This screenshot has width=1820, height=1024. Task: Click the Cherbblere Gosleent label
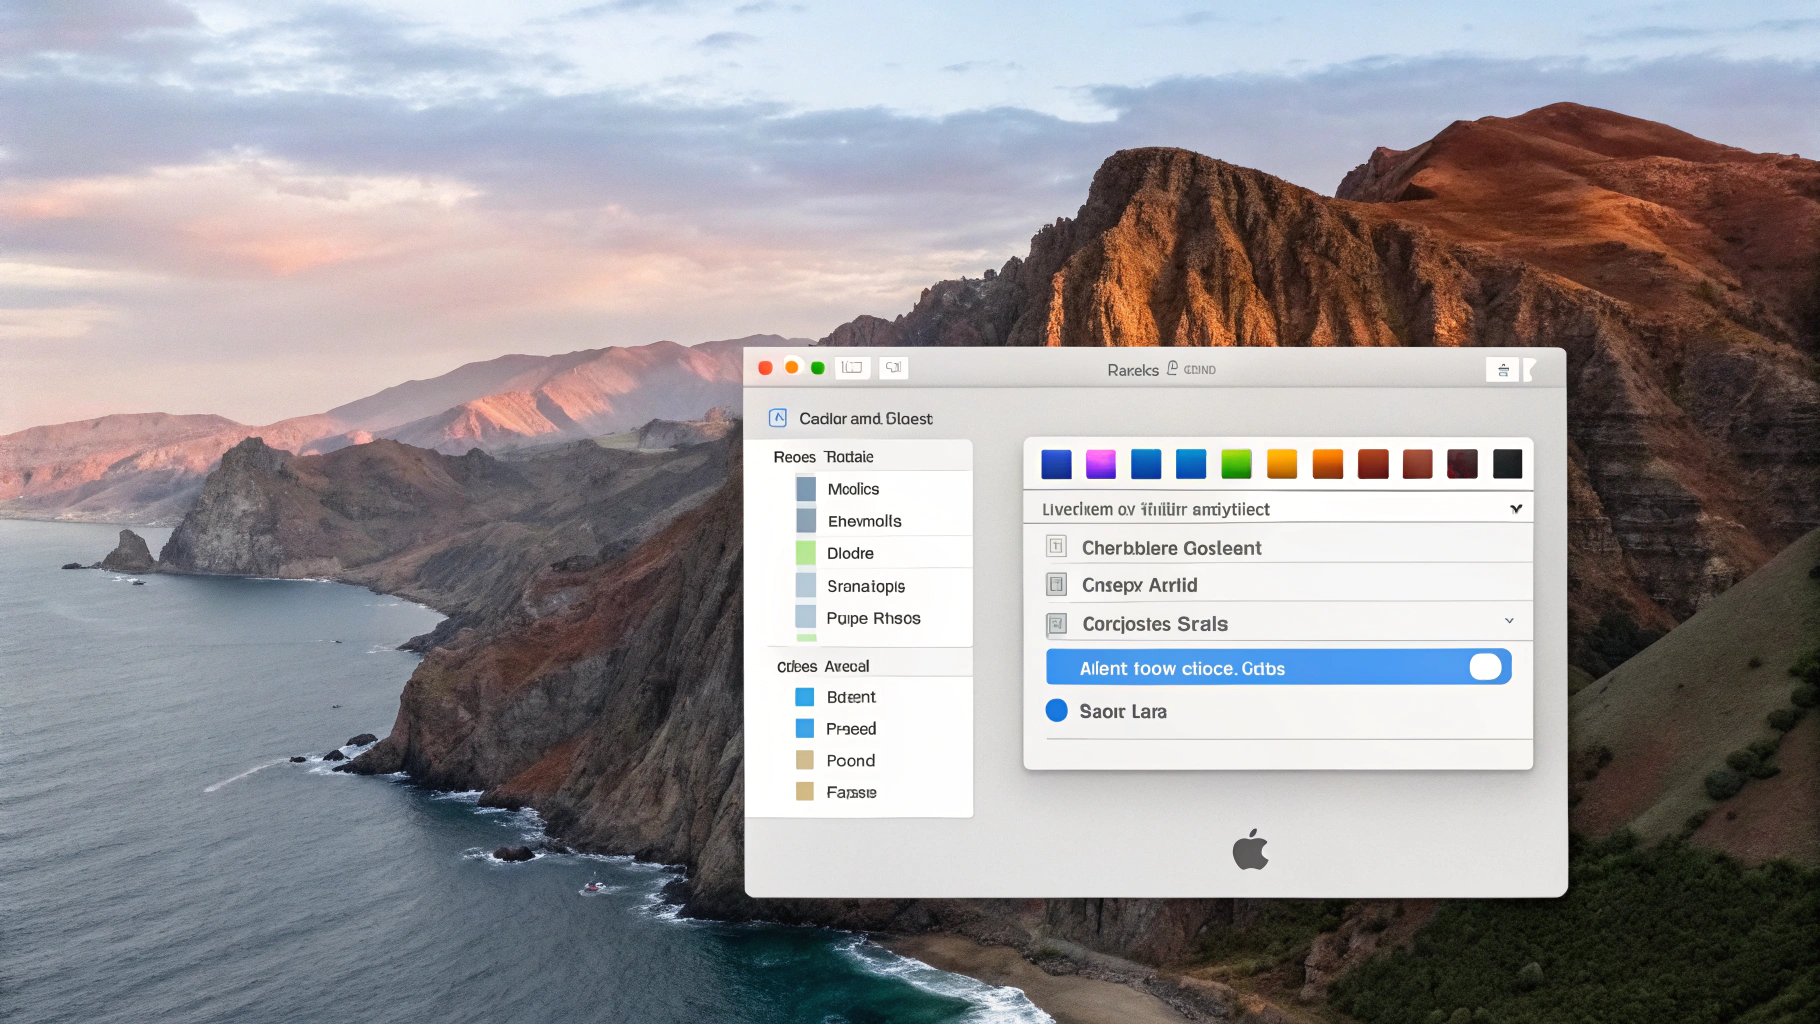click(x=1171, y=548)
